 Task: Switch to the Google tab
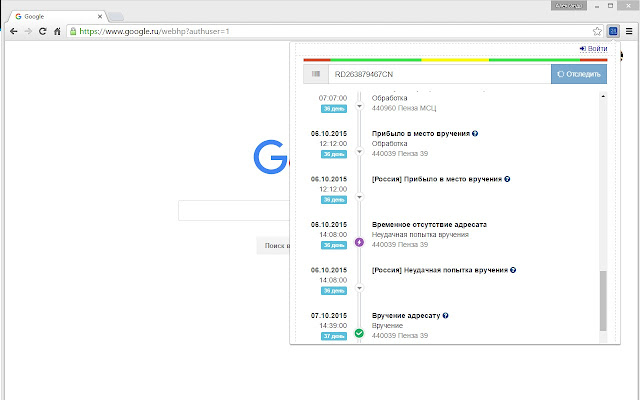coord(57,17)
